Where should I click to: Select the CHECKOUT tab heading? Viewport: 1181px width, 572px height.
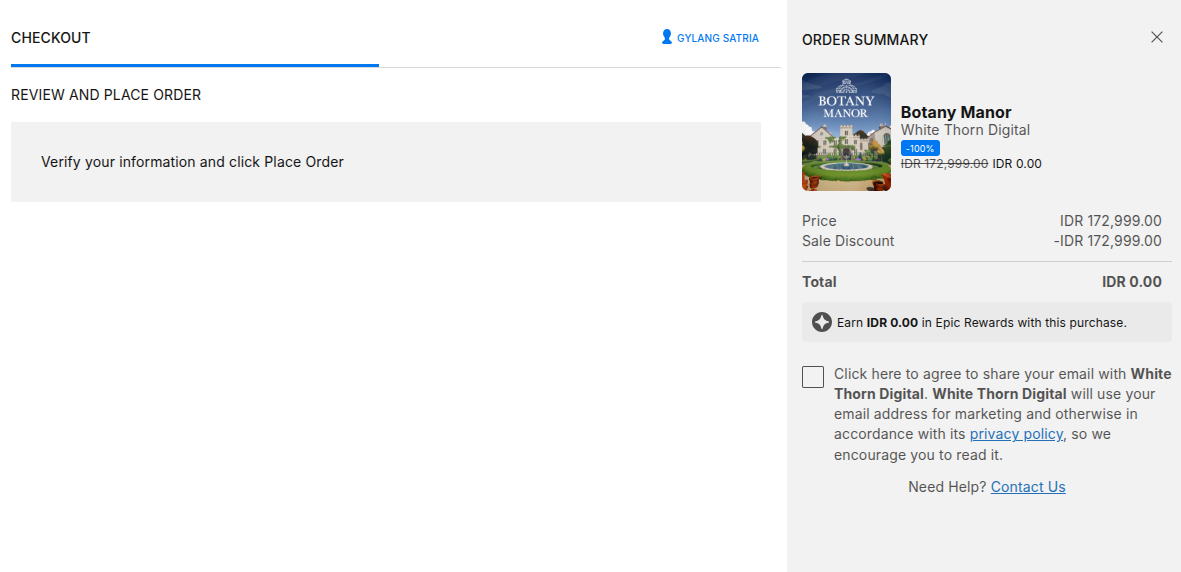pos(51,38)
